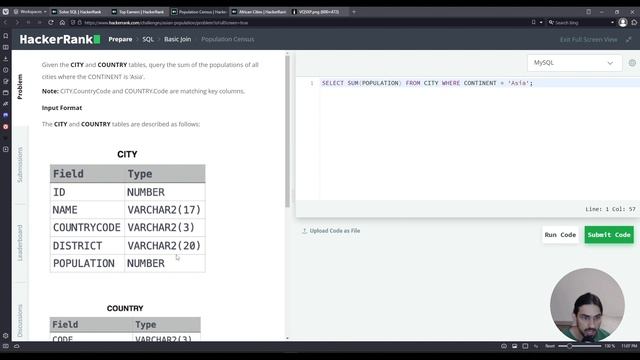Go to the browser home page
The height and width of the screenshot is (360, 640).
pos(62,22)
